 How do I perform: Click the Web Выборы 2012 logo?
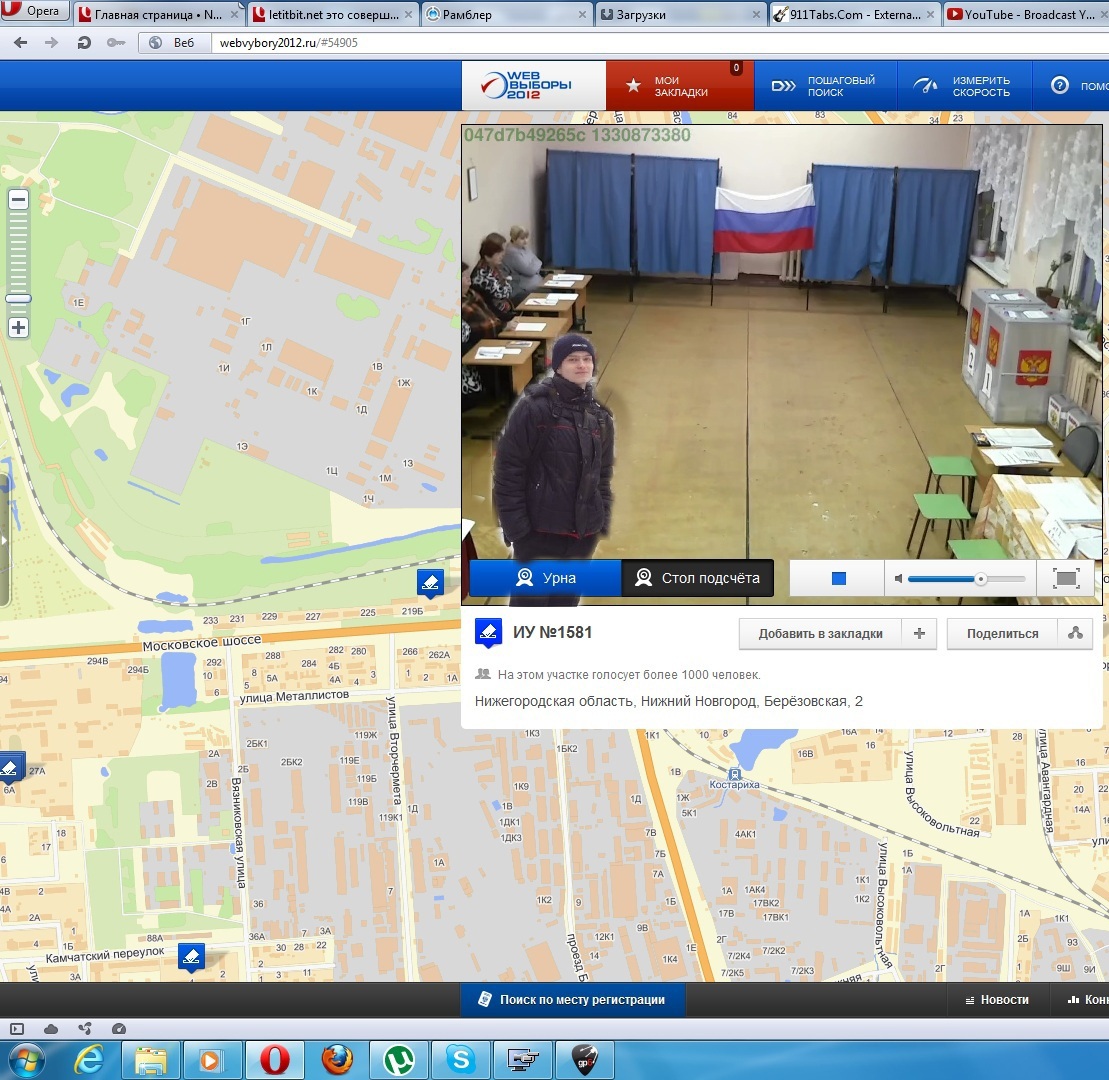(534, 85)
